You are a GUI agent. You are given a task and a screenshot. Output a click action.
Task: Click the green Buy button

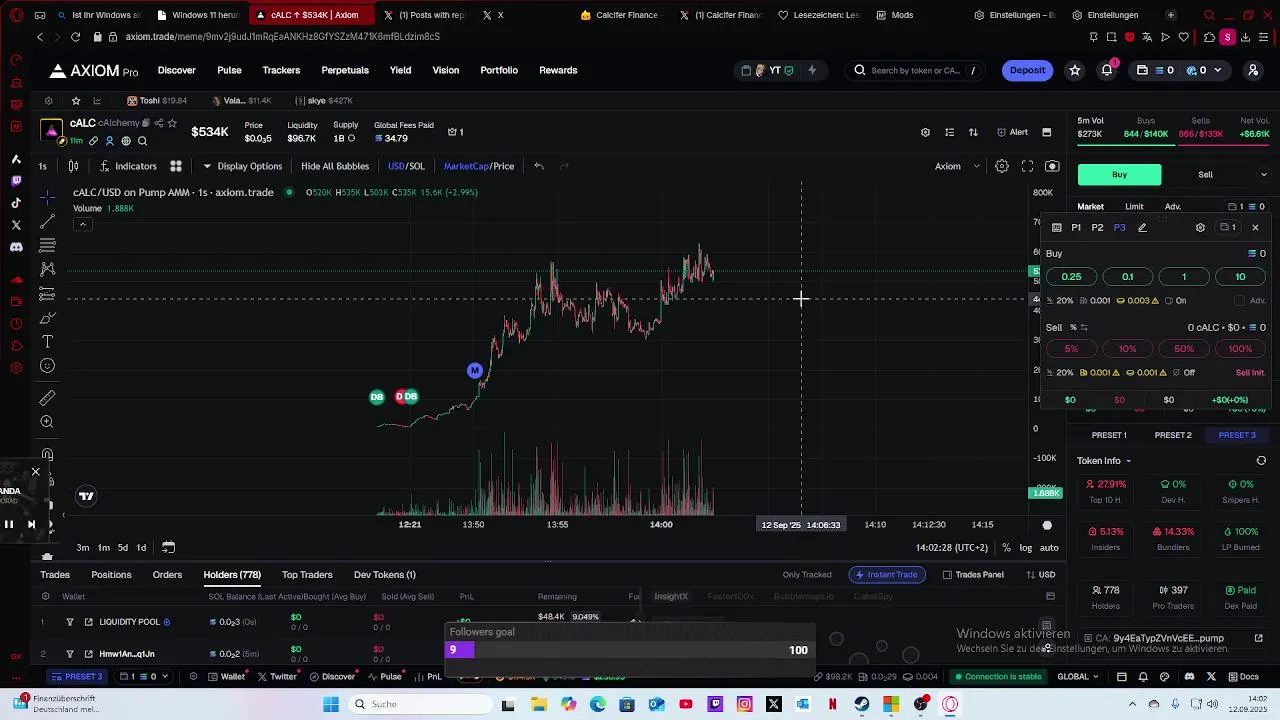(1120, 175)
